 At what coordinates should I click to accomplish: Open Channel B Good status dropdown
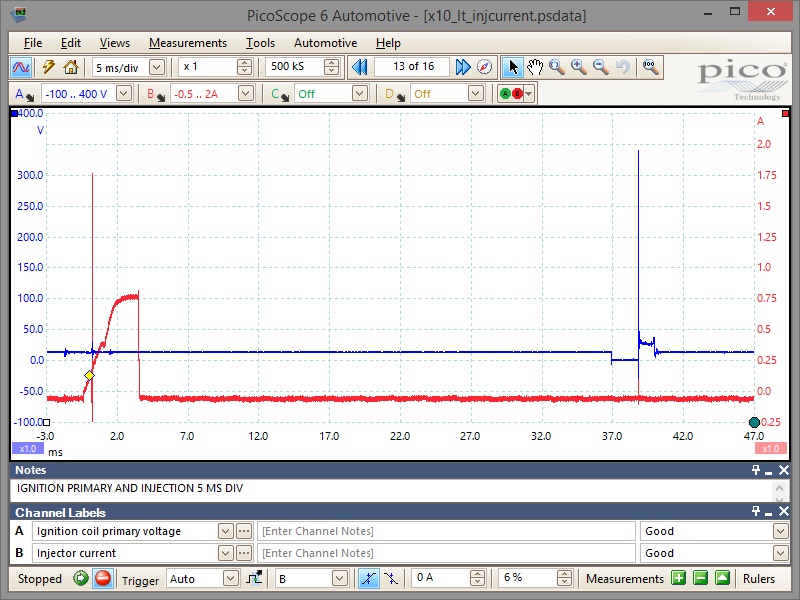tap(780, 553)
